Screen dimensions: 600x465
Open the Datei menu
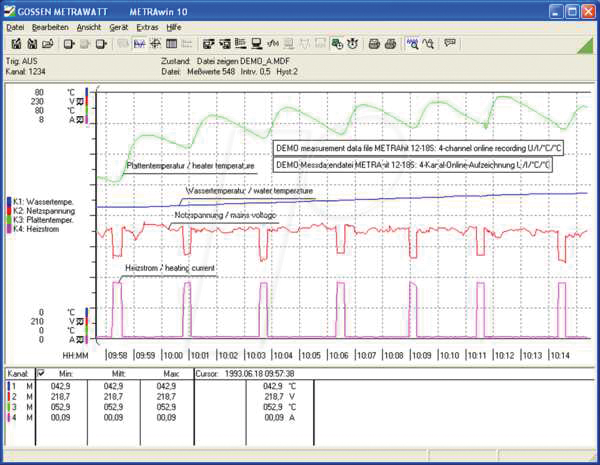click(x=15, y=28)
